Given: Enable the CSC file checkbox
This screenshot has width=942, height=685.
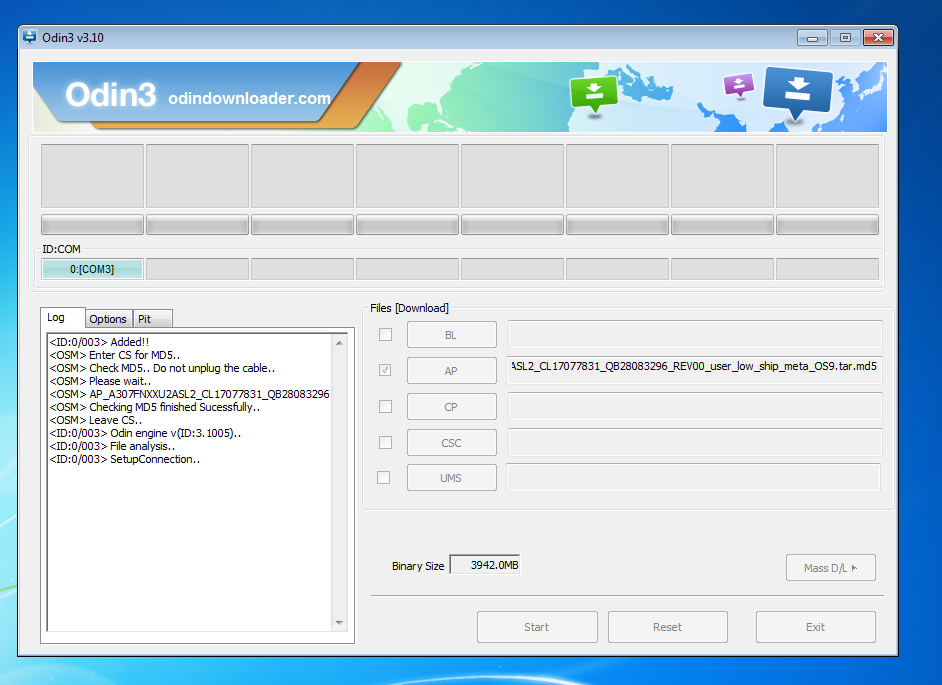Looking at the screenshot, I should pyautogui.click(x=386, y=442).
